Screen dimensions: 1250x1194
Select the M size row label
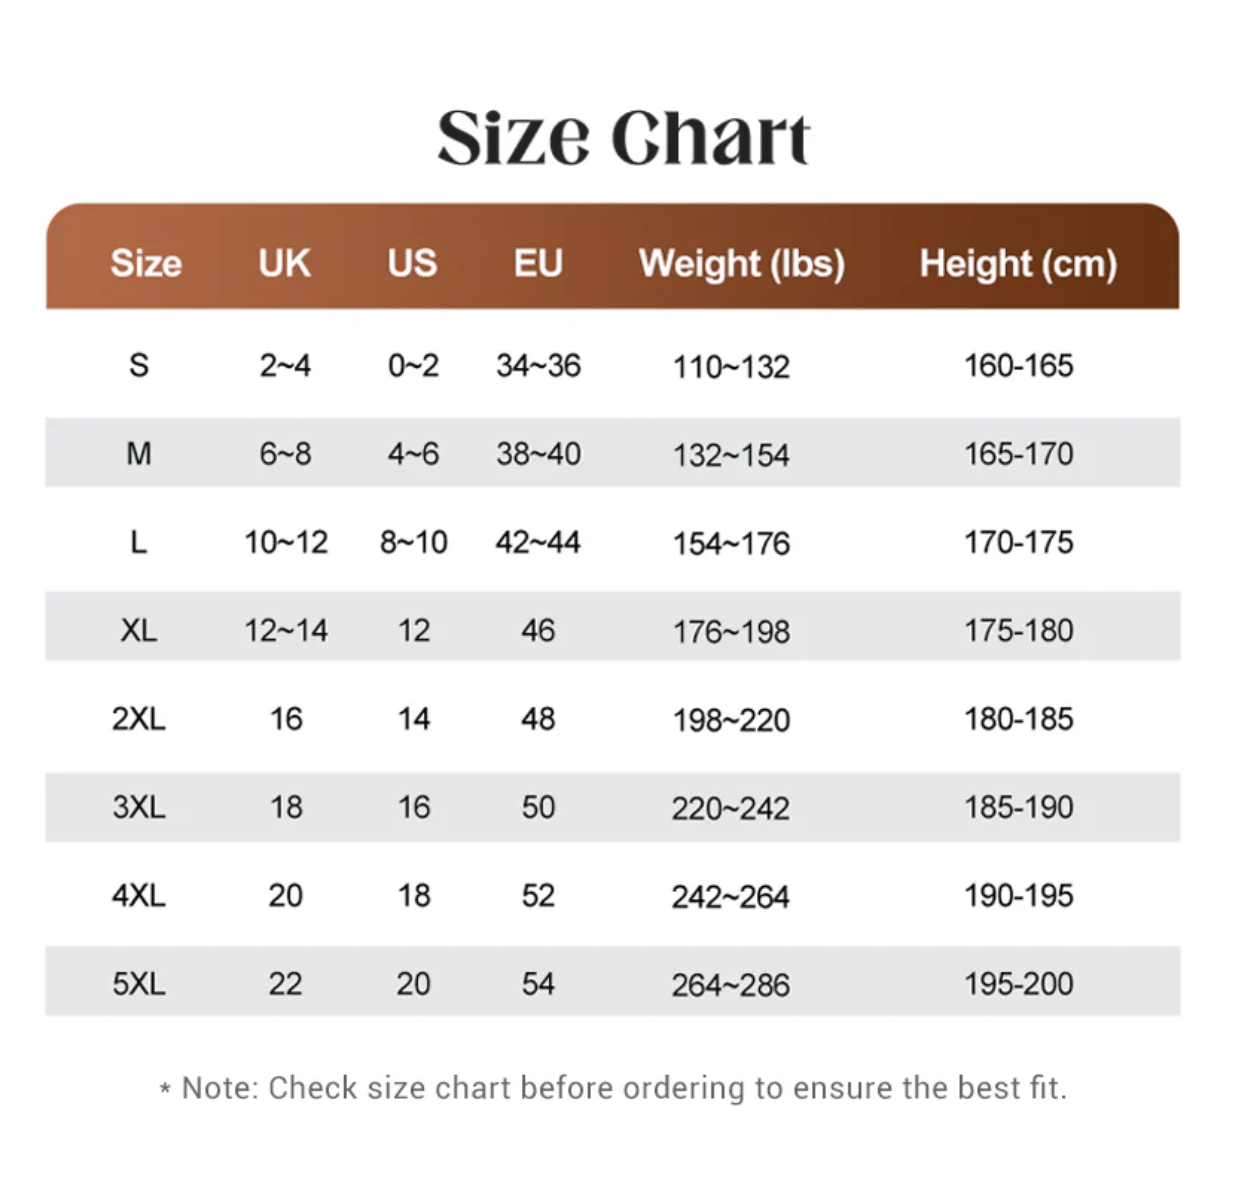[139, 454]
